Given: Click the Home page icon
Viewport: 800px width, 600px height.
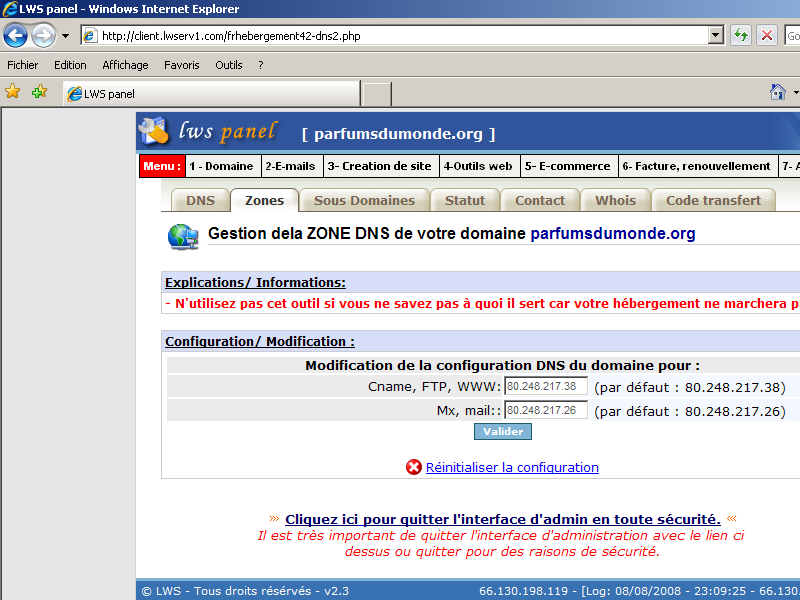Looking at the screenshot, I should [x=778, y=92].
